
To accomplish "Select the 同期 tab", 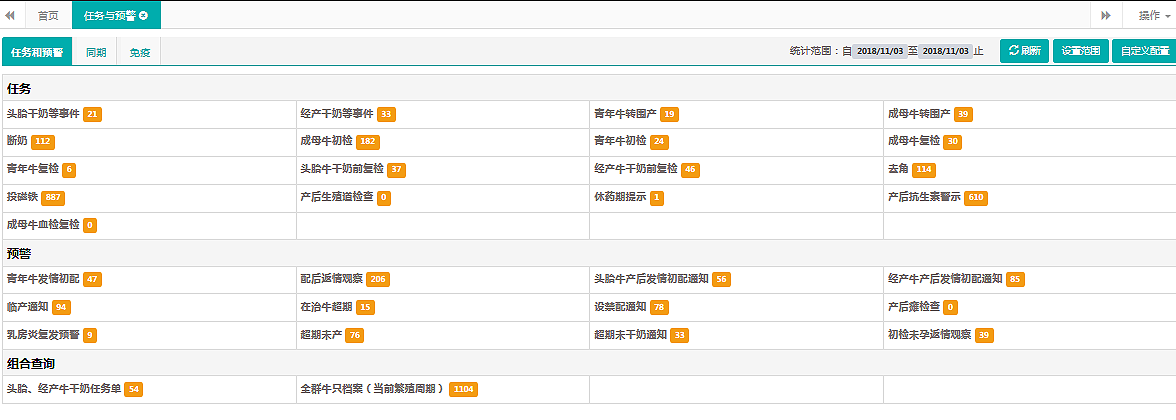I will [96, 52].
